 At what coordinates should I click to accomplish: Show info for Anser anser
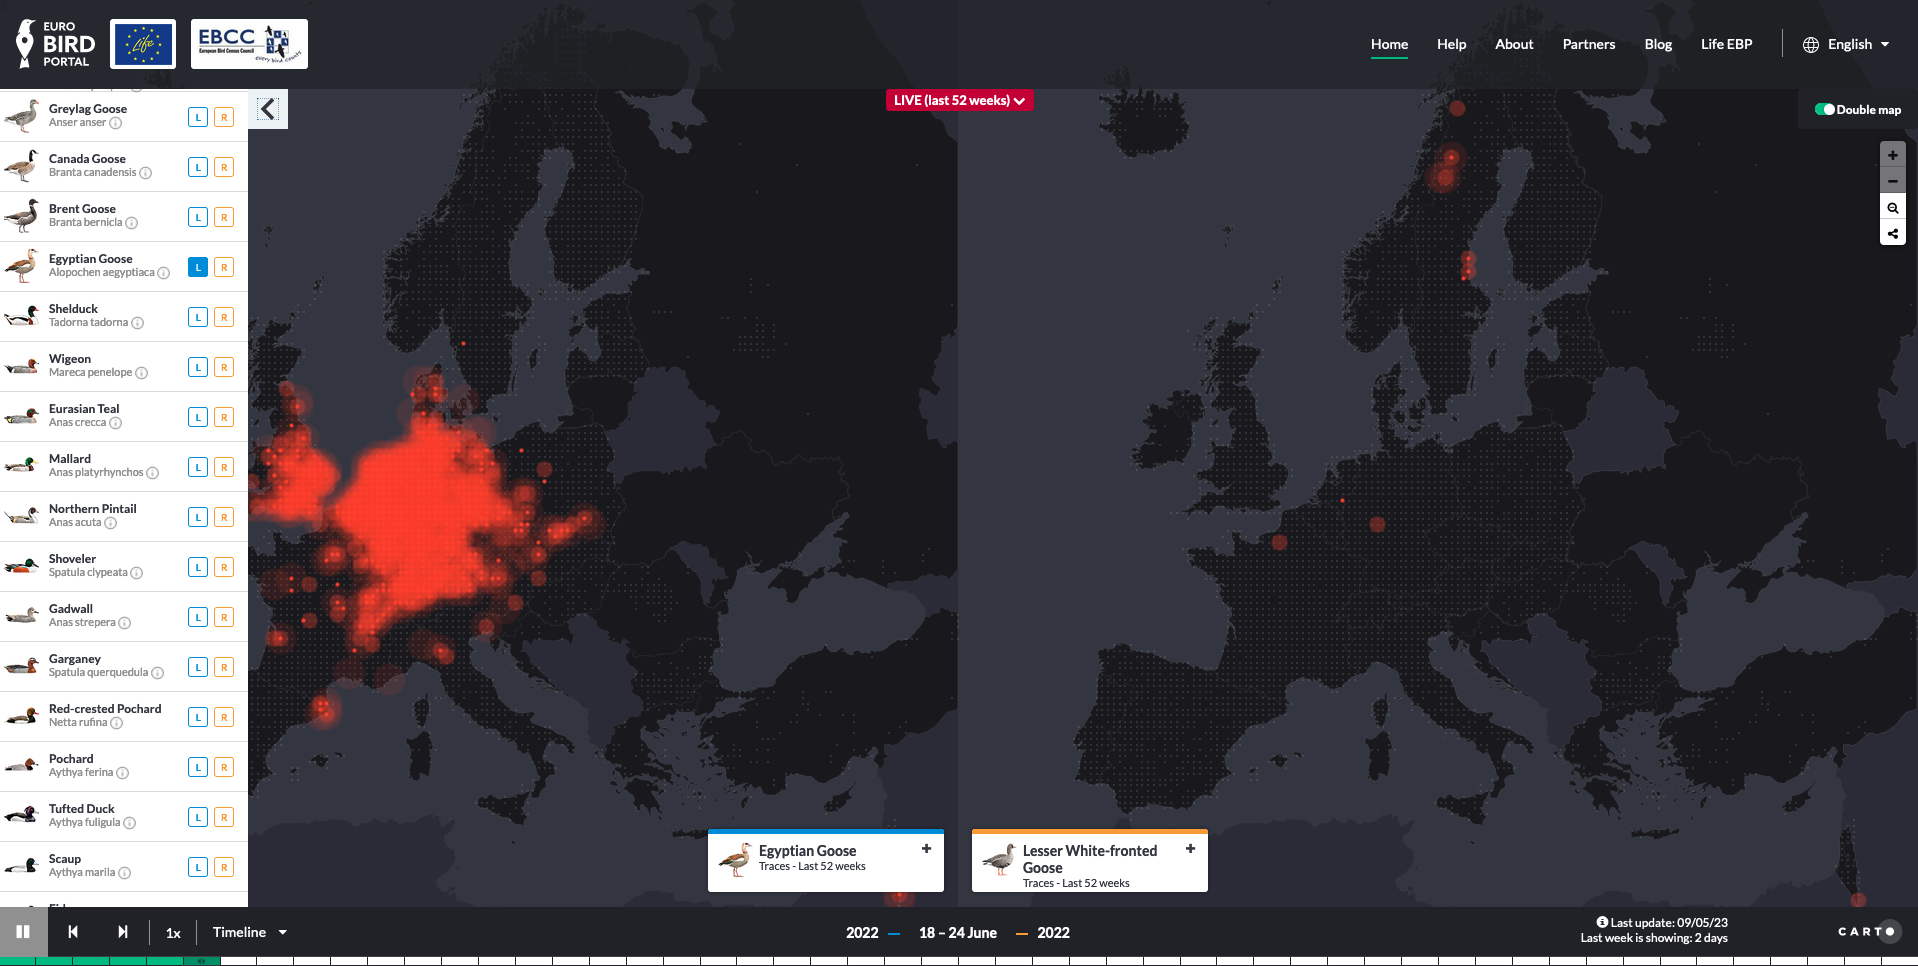(116, 123)
